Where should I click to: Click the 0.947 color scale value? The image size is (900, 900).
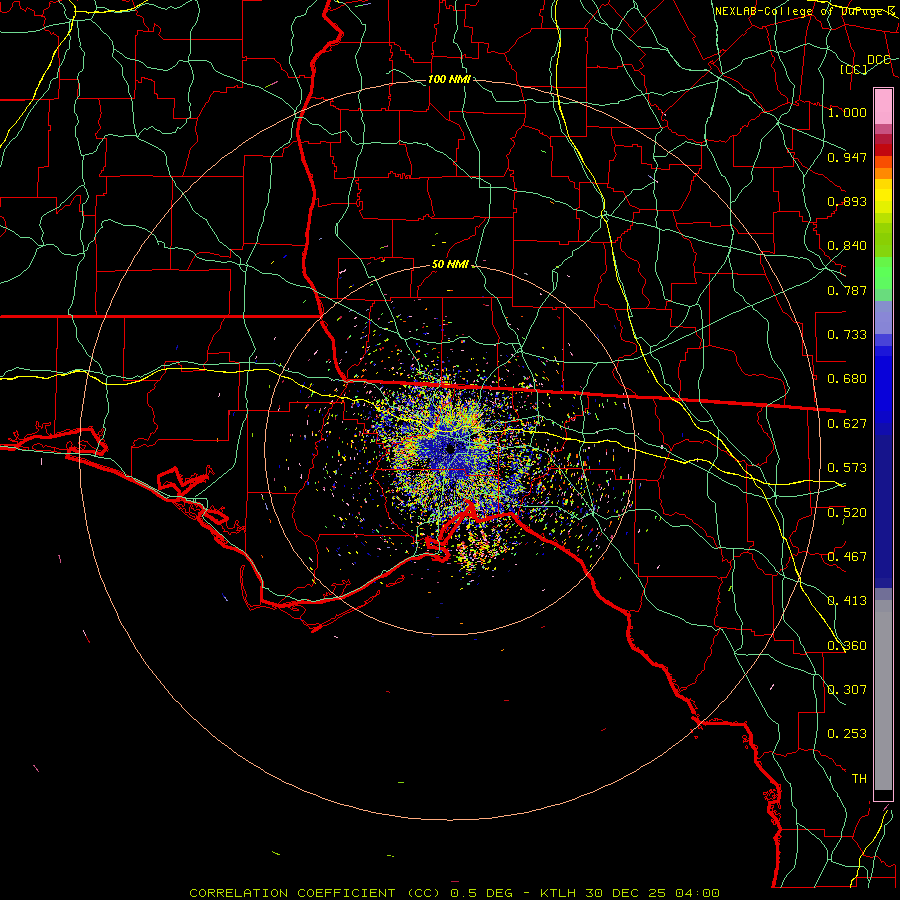[847, 157]
